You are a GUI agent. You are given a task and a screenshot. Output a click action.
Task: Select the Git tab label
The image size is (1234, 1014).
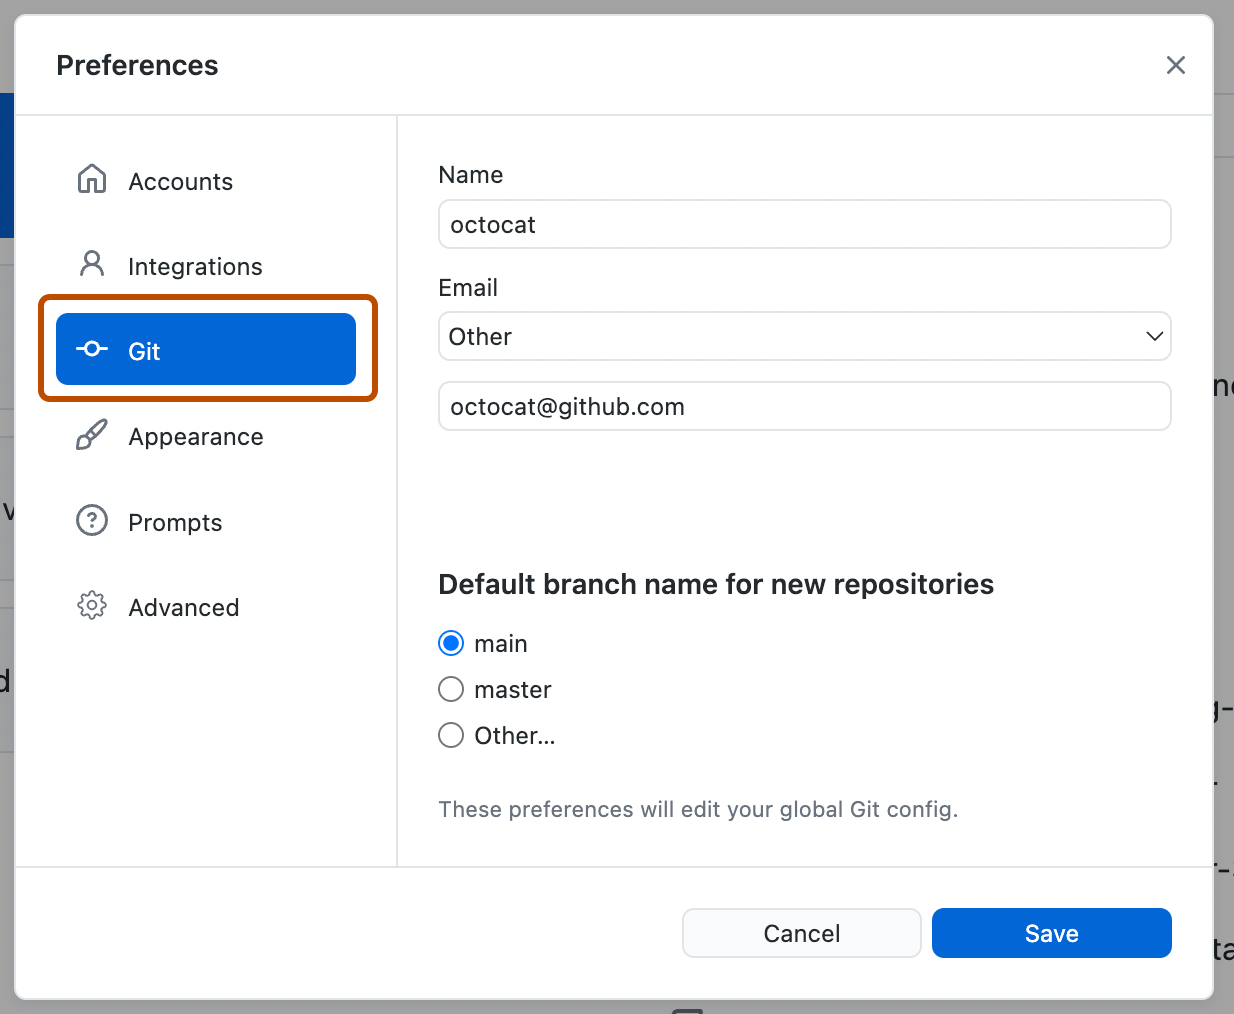pos(144,352)
